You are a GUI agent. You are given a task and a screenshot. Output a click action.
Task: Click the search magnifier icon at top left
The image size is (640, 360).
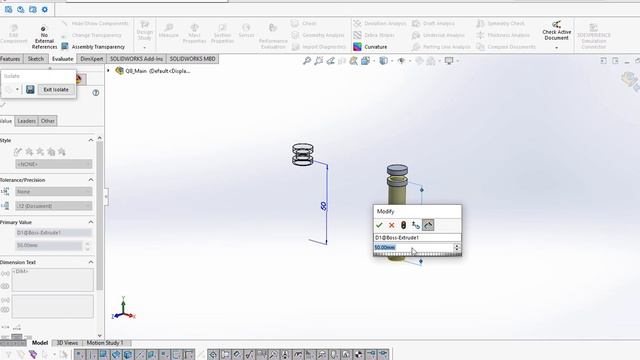click(x=21, y=9)
